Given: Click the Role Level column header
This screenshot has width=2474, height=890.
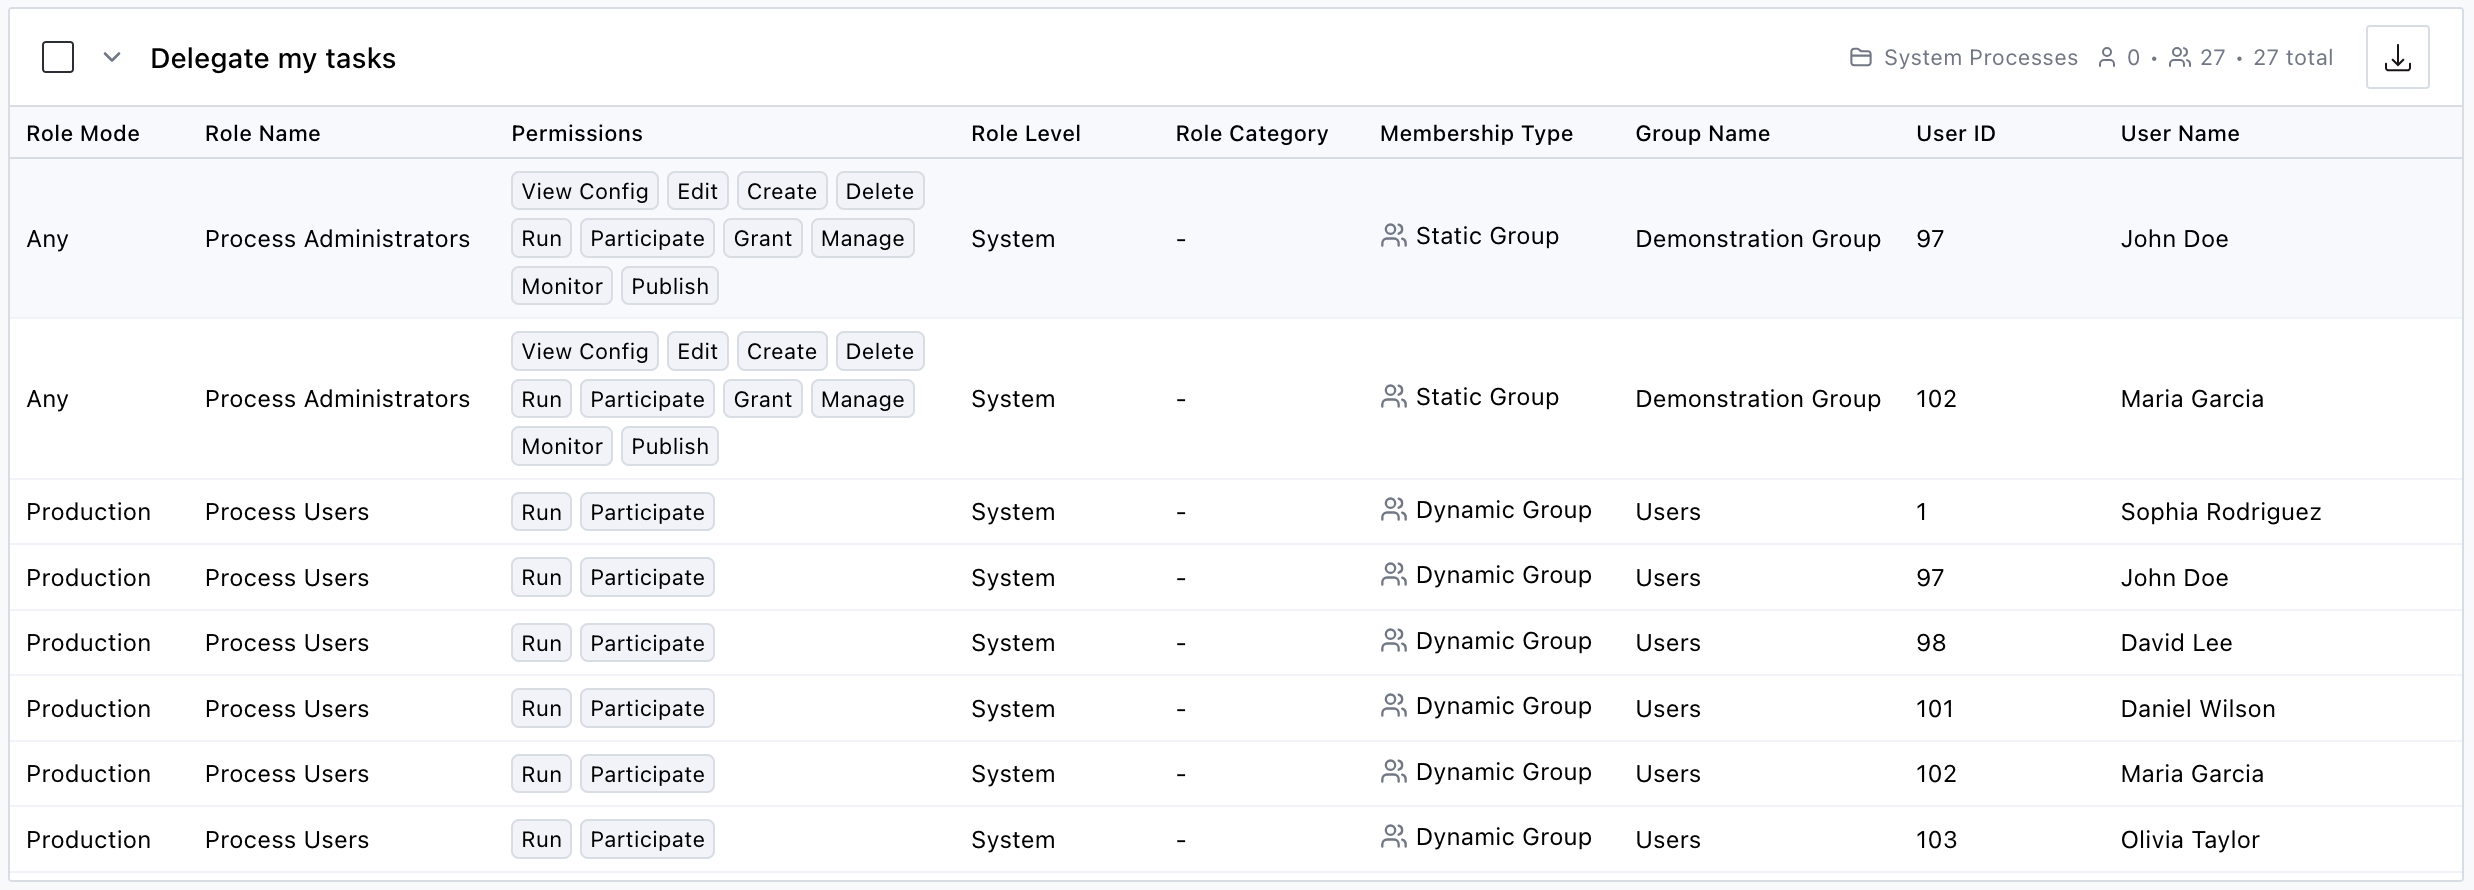Looking at the screenshot, I should point(1026,134).
